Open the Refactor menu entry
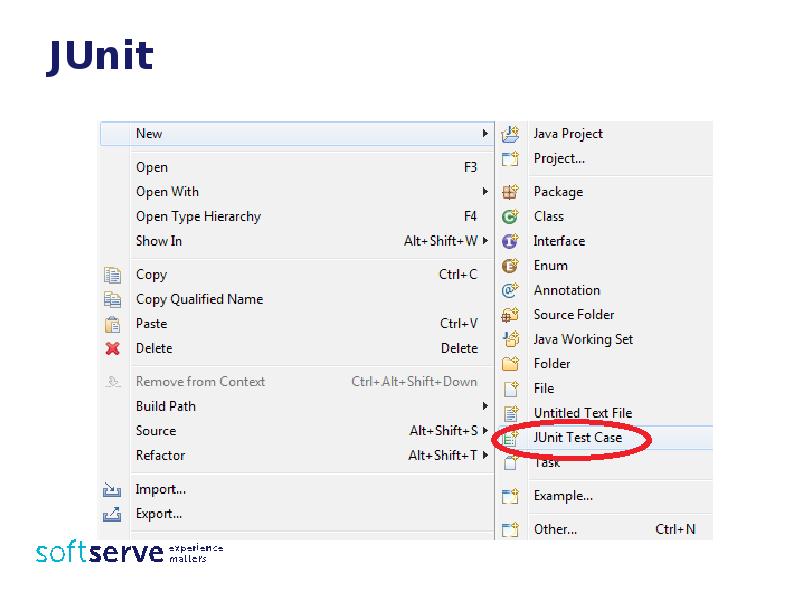Screen dimensions: 800x600 tap(160, 456)
